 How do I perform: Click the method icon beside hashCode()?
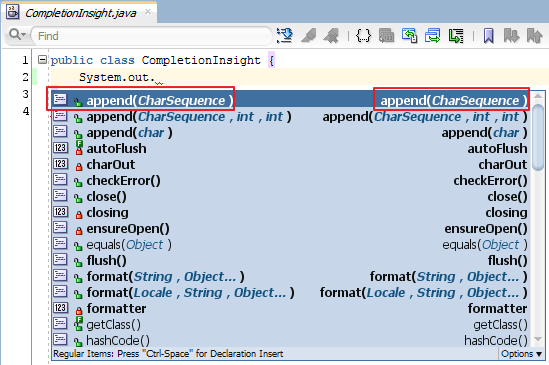point(60,339)
